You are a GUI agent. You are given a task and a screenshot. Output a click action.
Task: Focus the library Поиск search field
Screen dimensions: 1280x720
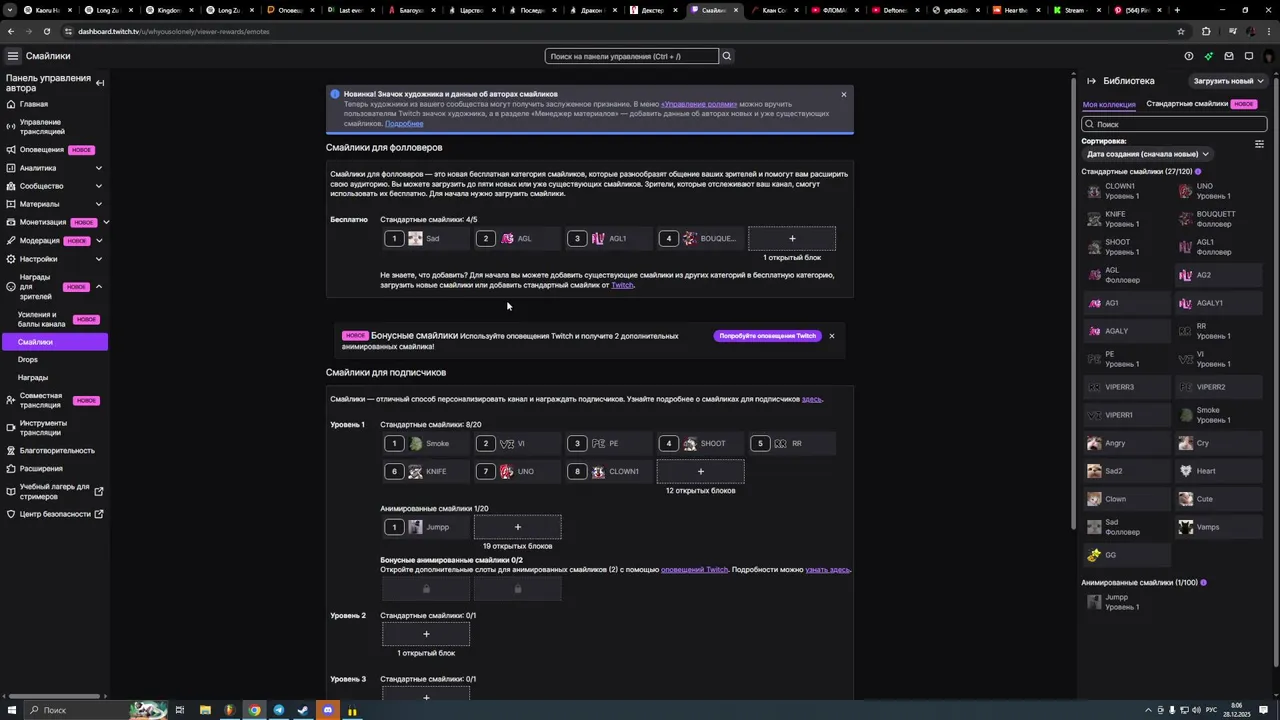[1174, 124]
